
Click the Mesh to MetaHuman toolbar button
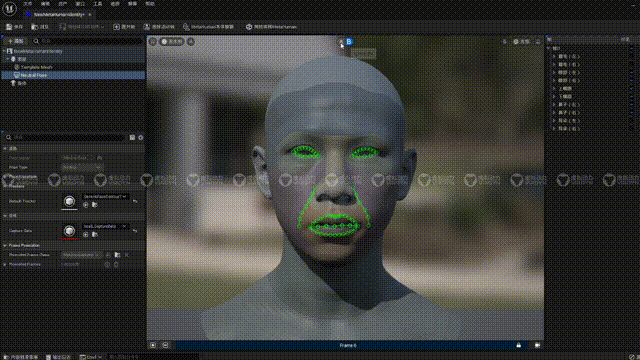(271, 27)
